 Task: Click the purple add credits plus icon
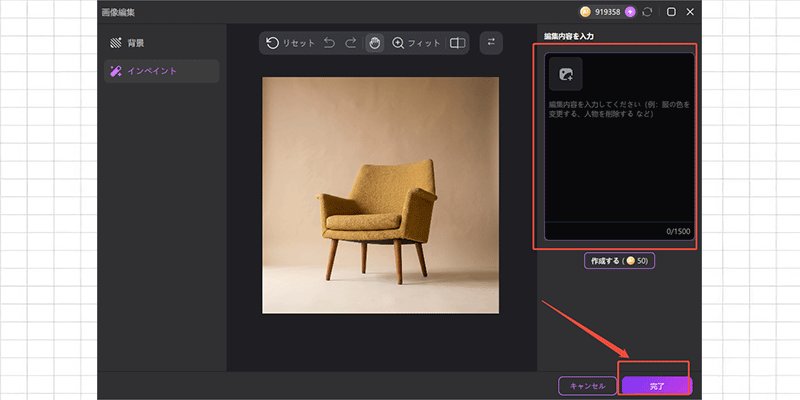click(631, 12)
